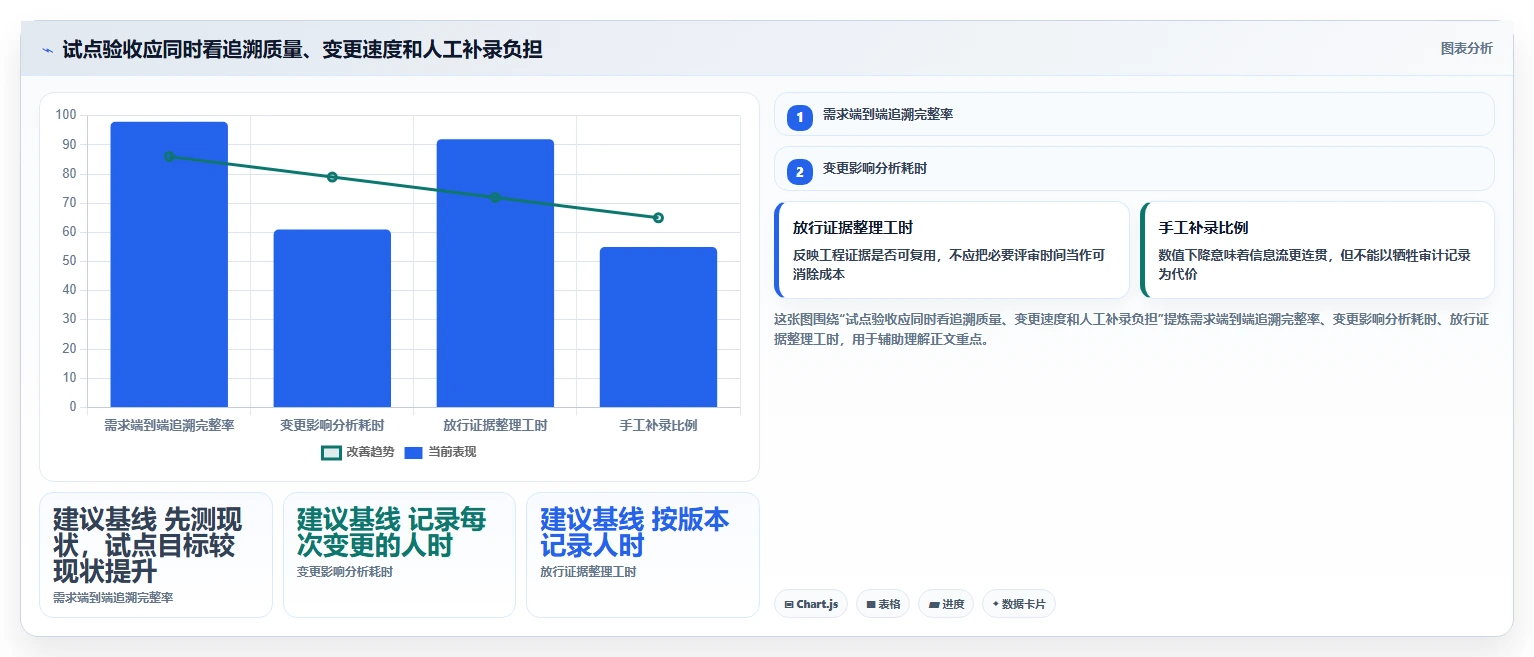
Task: Click the 数据卡片 tag
Action: pyautogui.click(x=1018, y=604)
